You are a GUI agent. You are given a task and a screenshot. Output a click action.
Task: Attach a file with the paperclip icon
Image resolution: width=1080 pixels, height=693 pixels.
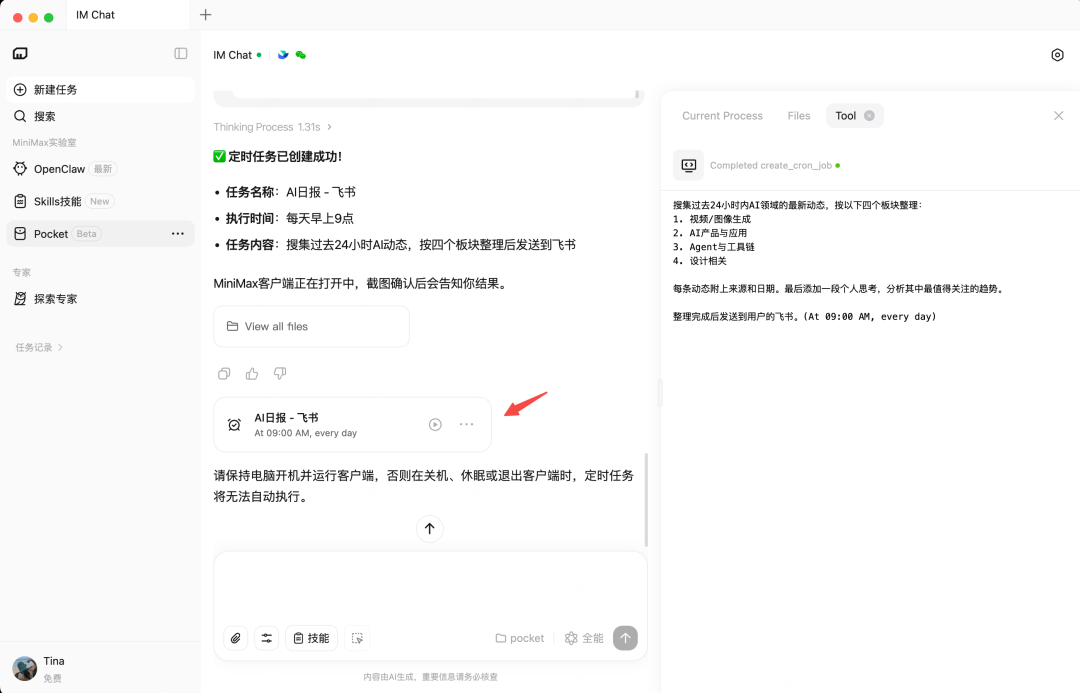(235, 637)
